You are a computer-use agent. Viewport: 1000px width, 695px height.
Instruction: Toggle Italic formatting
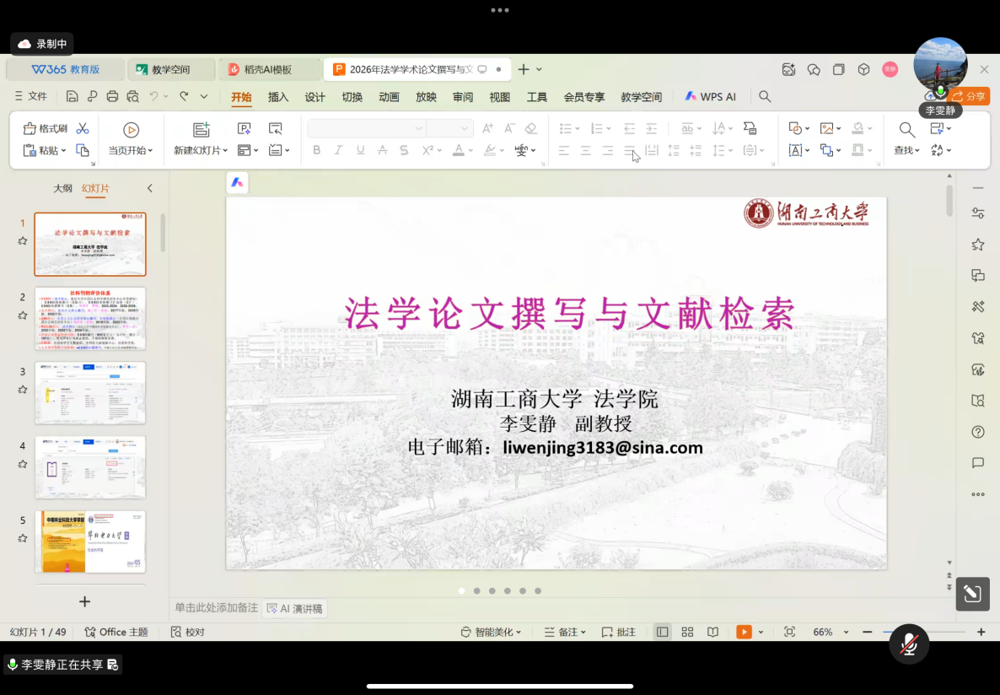338,150
